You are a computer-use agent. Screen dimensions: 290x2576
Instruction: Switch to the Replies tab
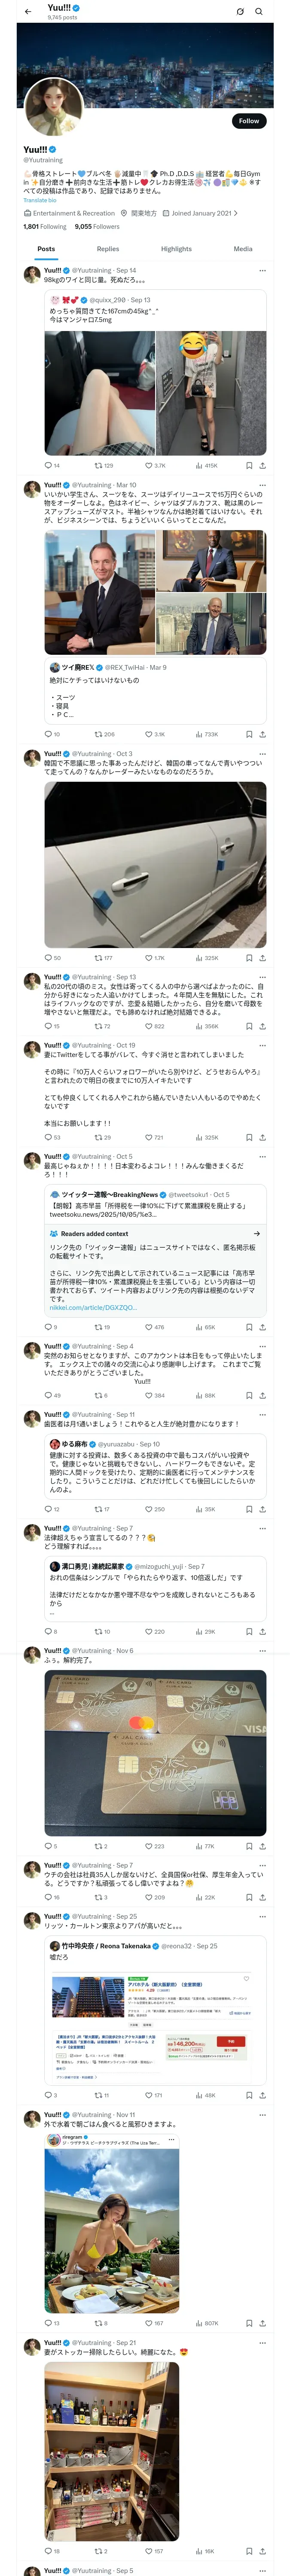point(108,249)
